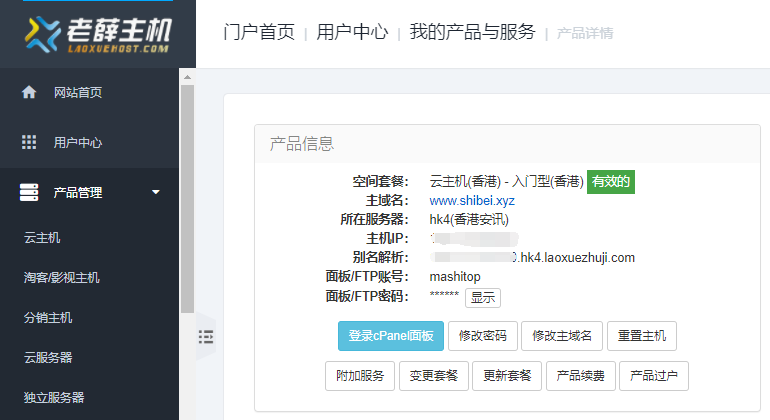Open 云主机 in the sidebar
770x420 pixels.
[x=42, y=238]
